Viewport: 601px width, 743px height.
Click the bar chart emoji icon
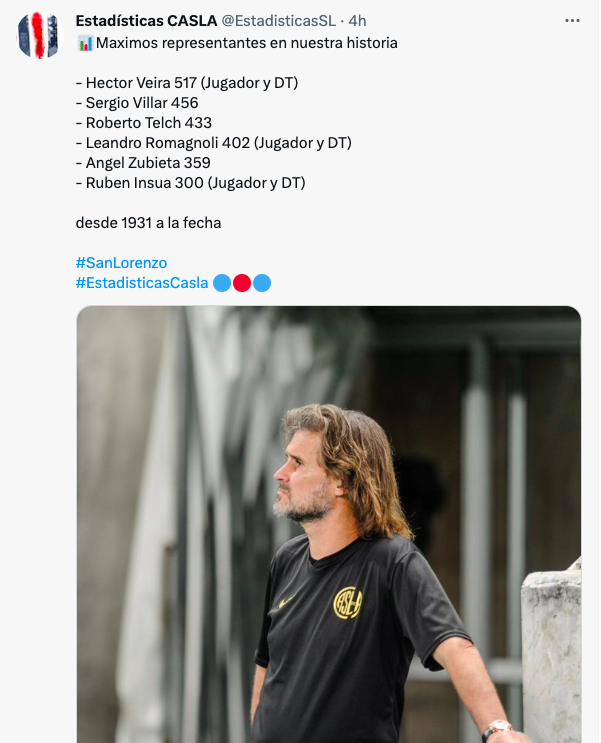85,44
